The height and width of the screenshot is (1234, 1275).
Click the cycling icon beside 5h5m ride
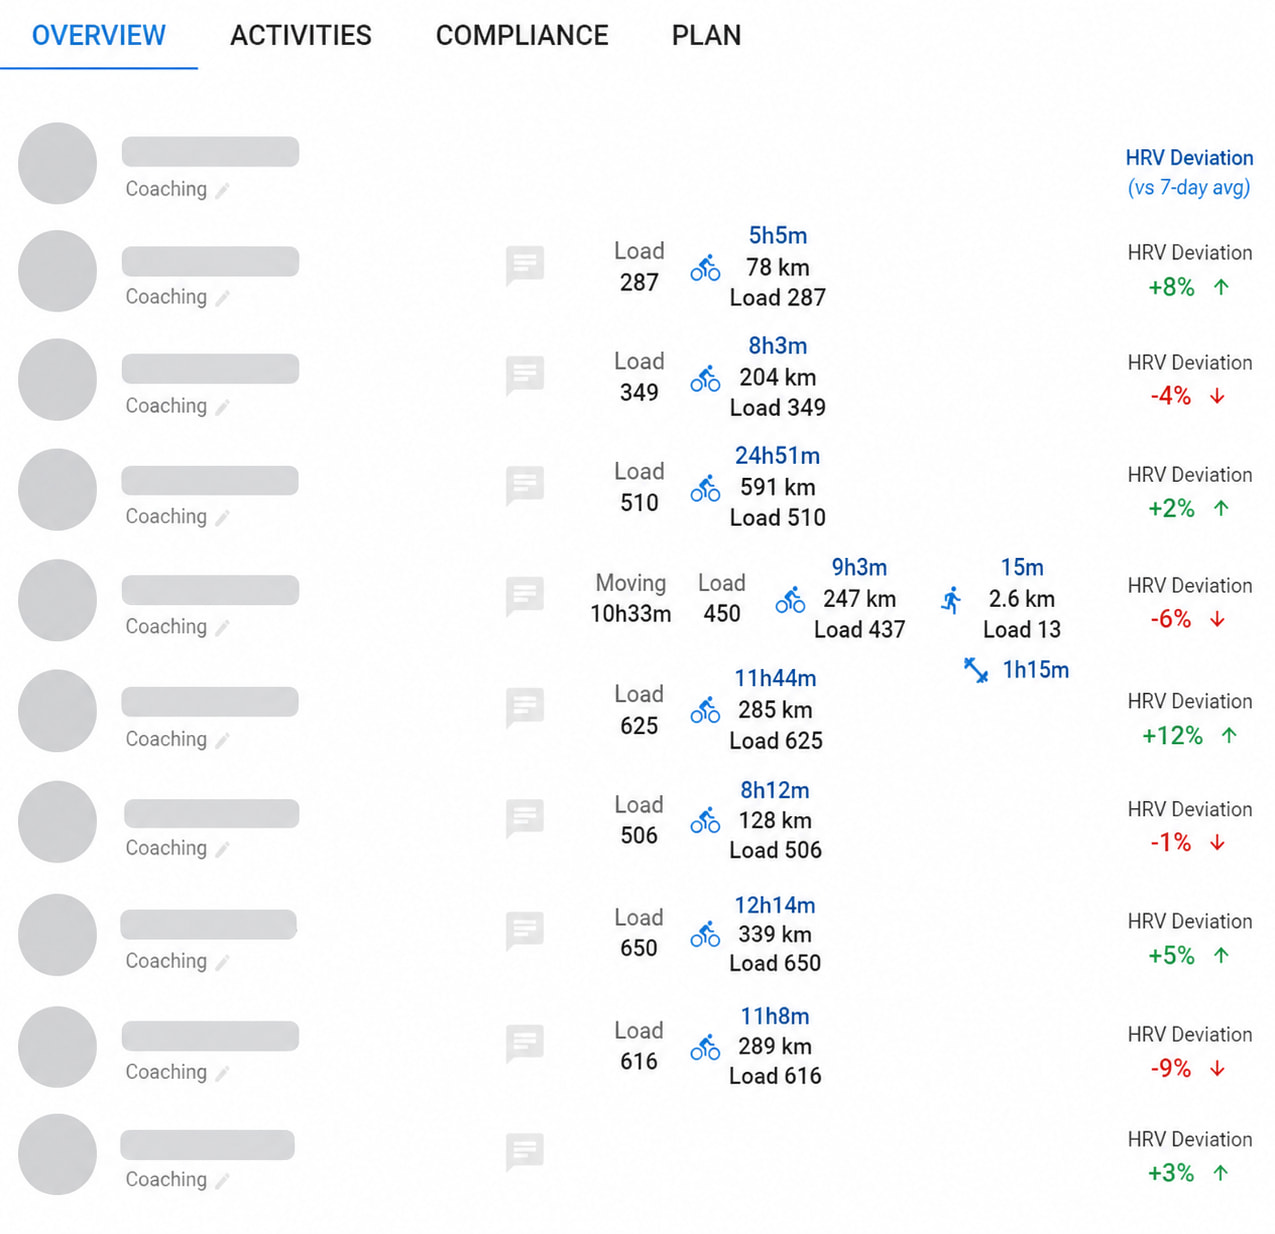tap(705, 267)
